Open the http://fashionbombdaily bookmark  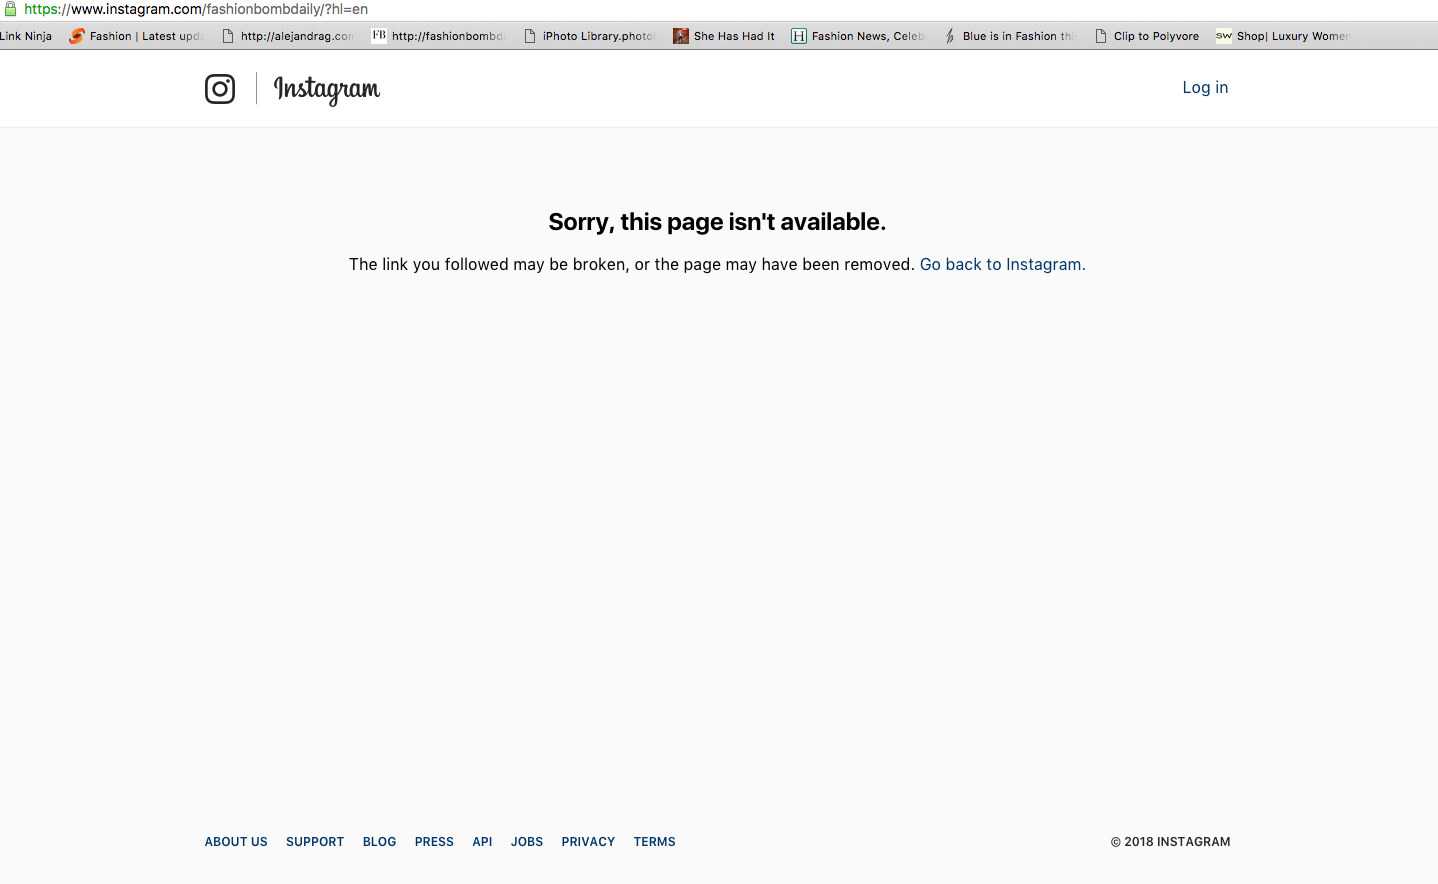(438, 36)
